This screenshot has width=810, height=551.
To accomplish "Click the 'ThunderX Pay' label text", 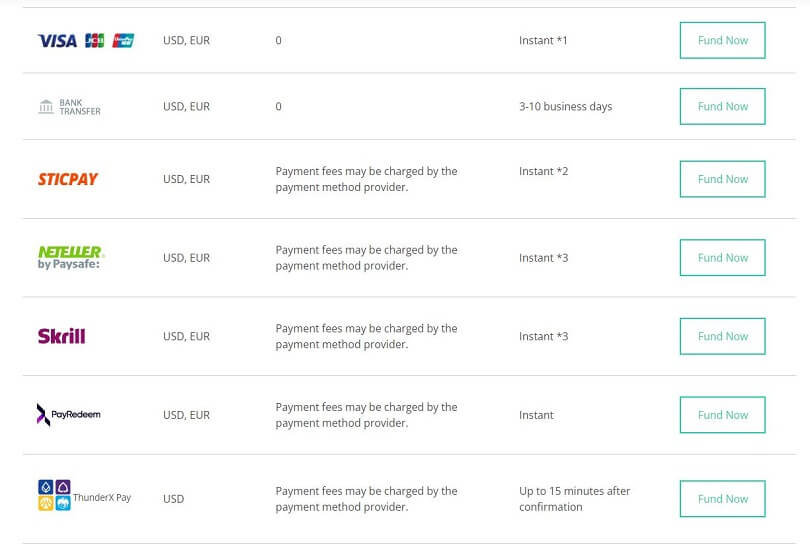I will point(102,497).
